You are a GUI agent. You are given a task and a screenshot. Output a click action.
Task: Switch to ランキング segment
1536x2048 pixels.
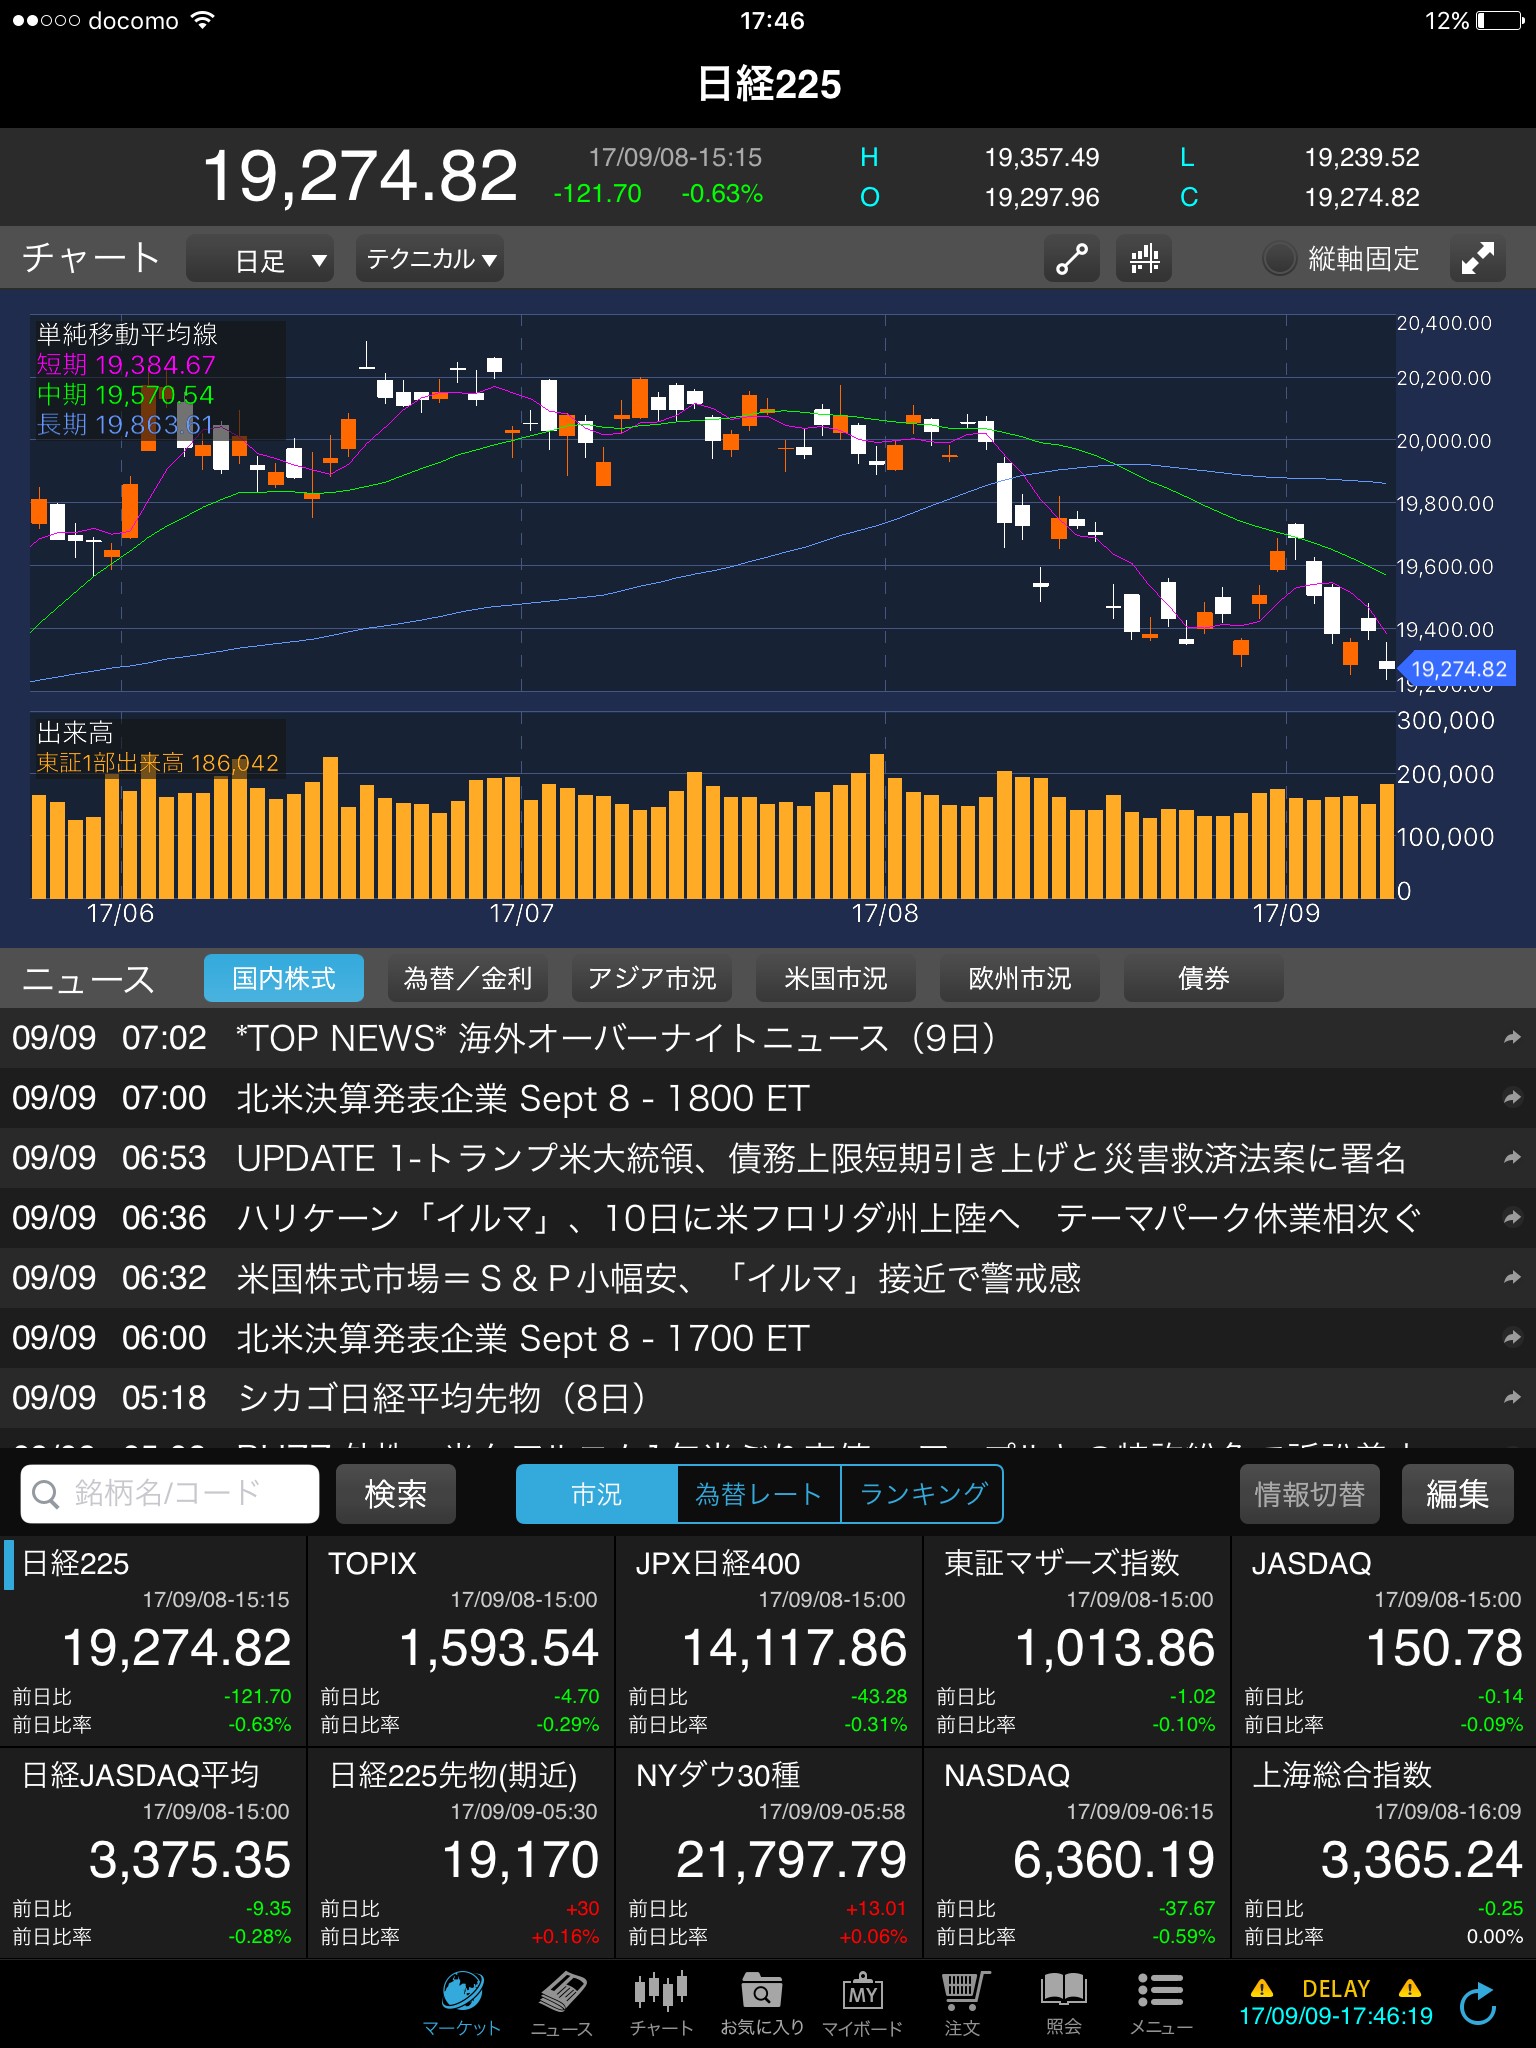click(922, 1494)
